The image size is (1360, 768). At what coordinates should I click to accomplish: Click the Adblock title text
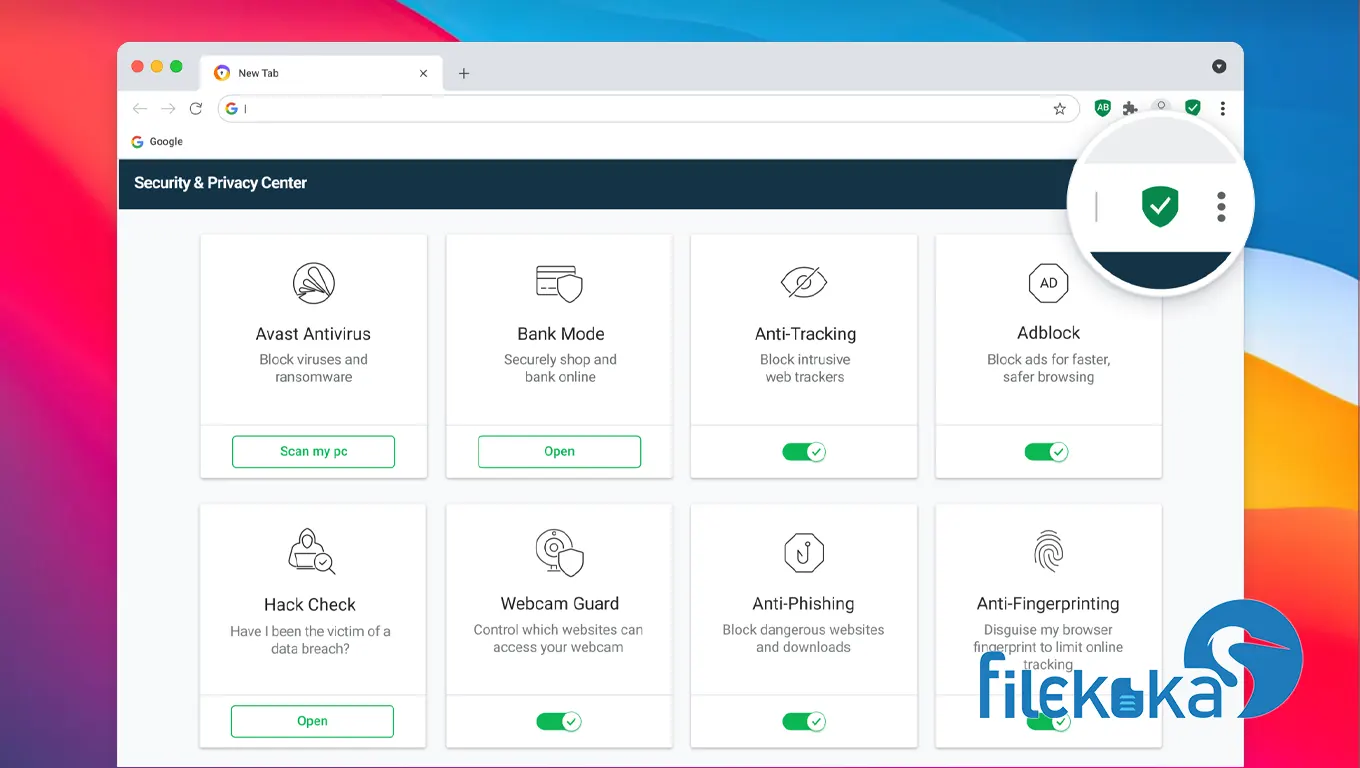pos(1048,333)
